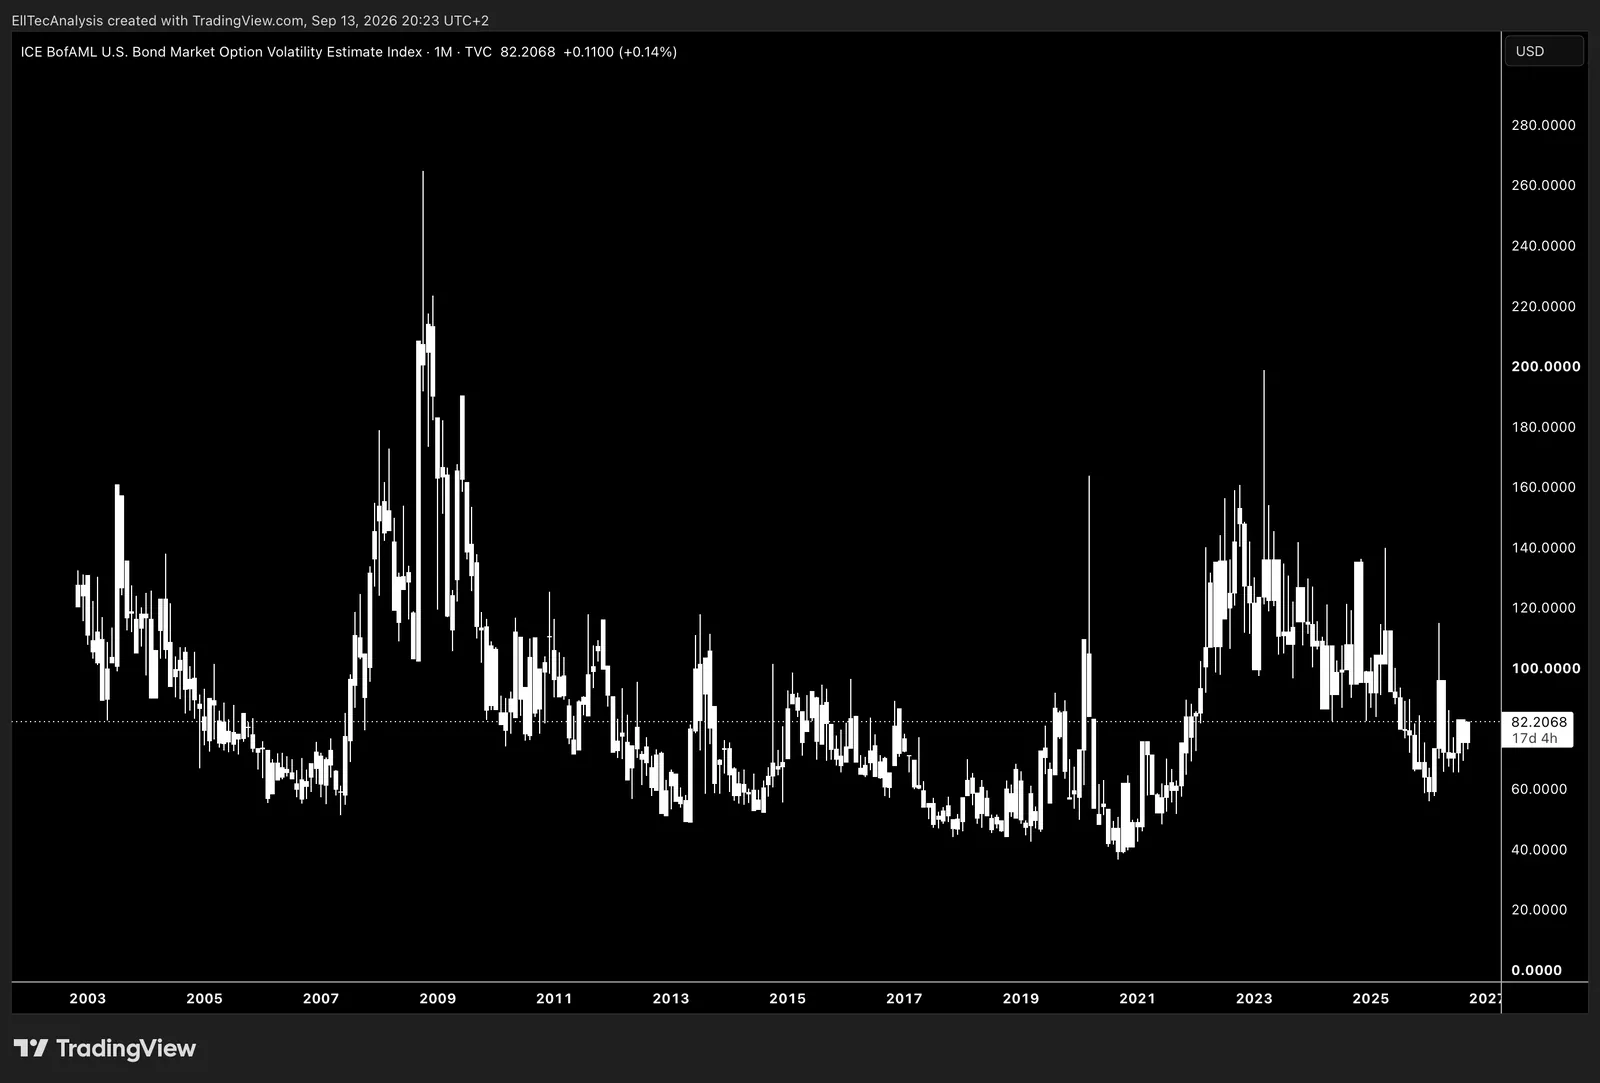Click the +0.1100 (+0.14%) change value

[x=620, y=52]
